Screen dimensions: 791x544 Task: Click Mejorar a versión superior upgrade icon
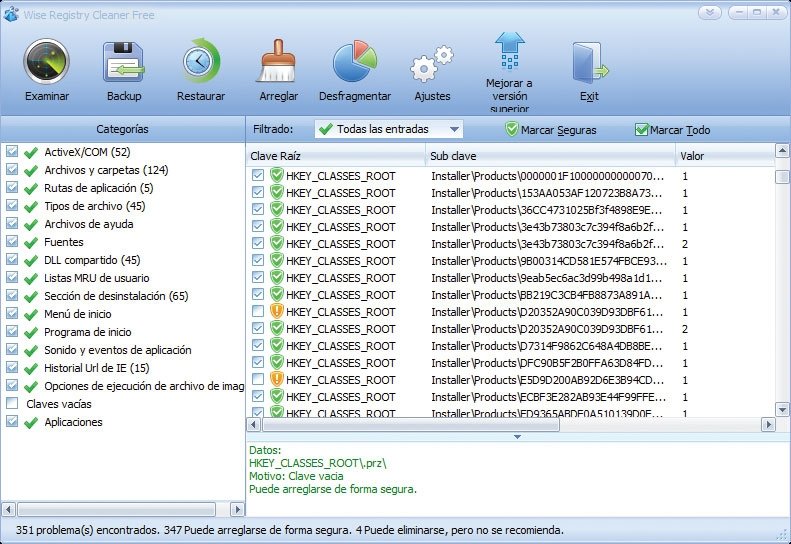pos(510,51)
